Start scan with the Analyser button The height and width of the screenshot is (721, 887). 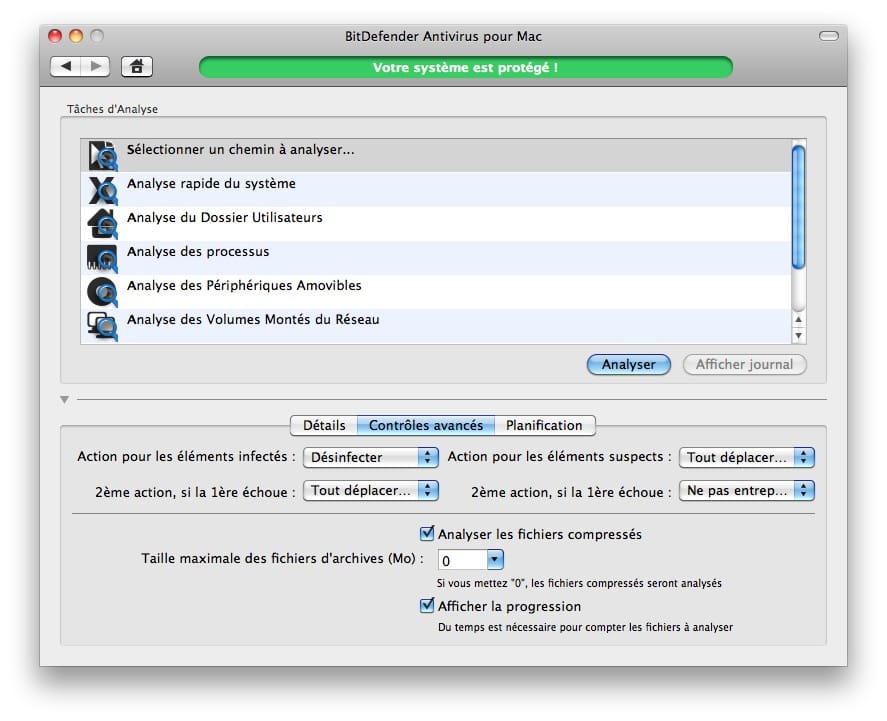click(628, 365)
